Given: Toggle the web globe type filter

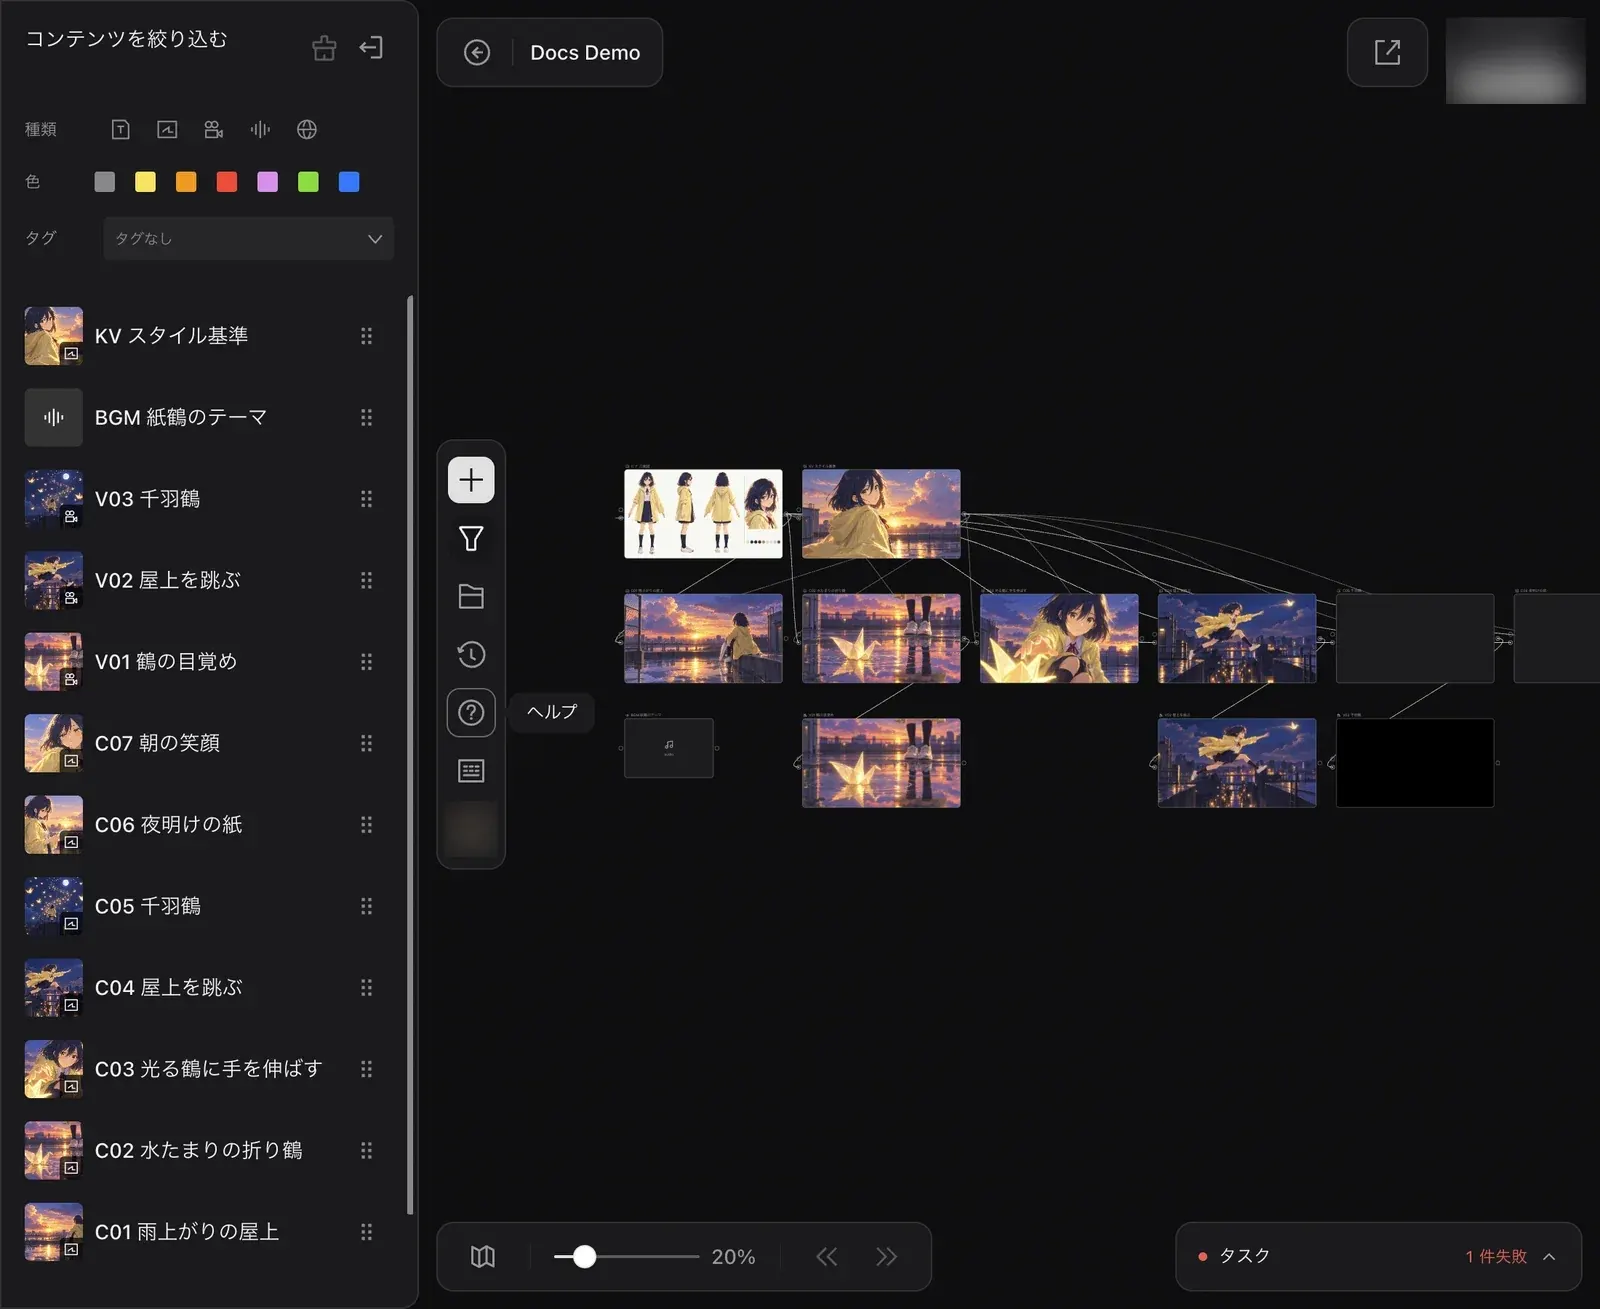Looking at the screenshot, I should (307, 129).
